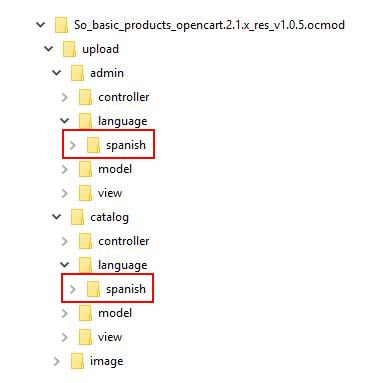Expand the controller folder under admin
The image size is (383, 383).
pos(65,97)
